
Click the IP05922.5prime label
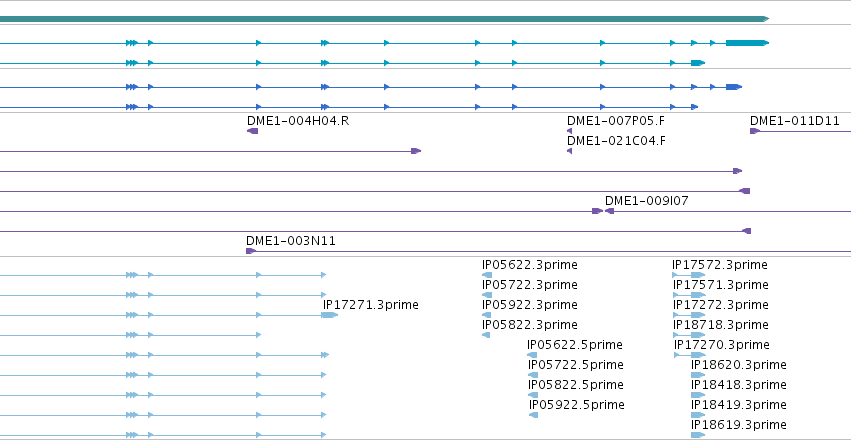[x=577, y=405]
